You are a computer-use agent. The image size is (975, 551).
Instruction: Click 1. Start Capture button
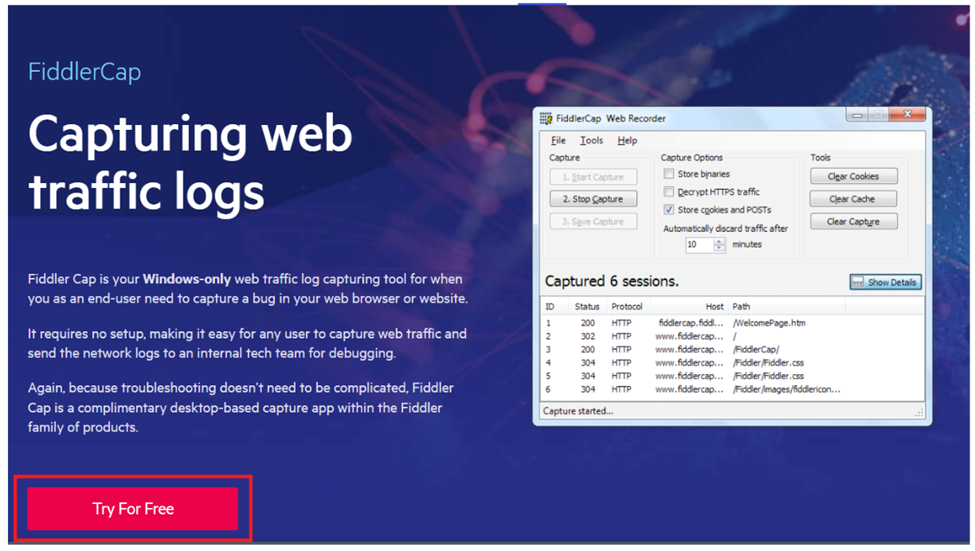[x=593, y=177]
